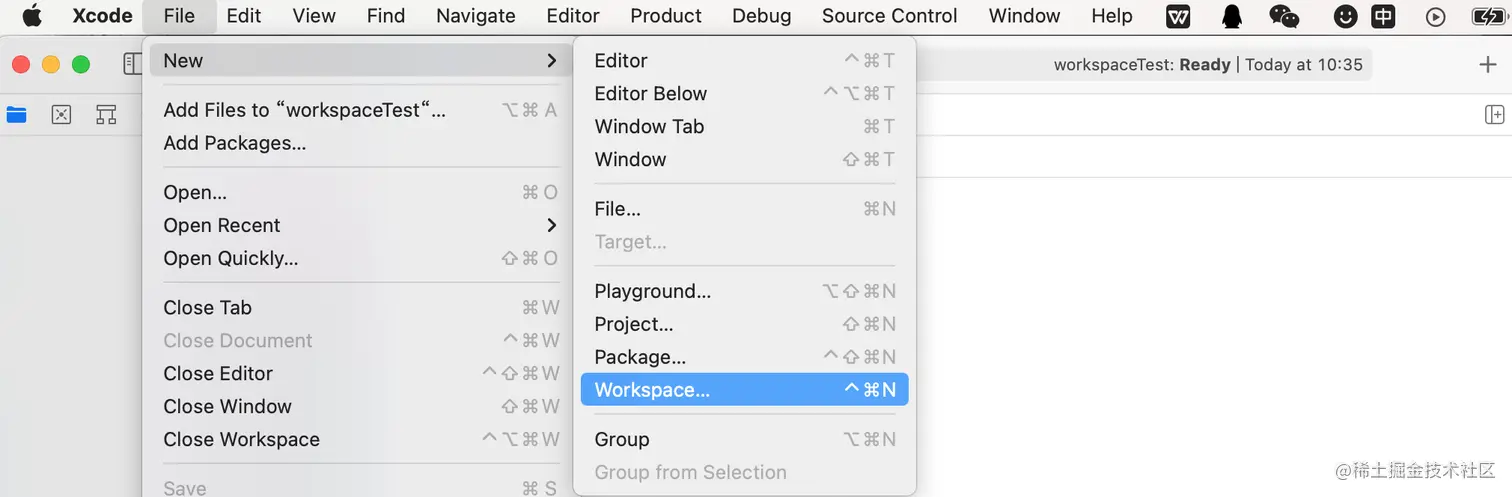Open the View menu

pos(314,16)
